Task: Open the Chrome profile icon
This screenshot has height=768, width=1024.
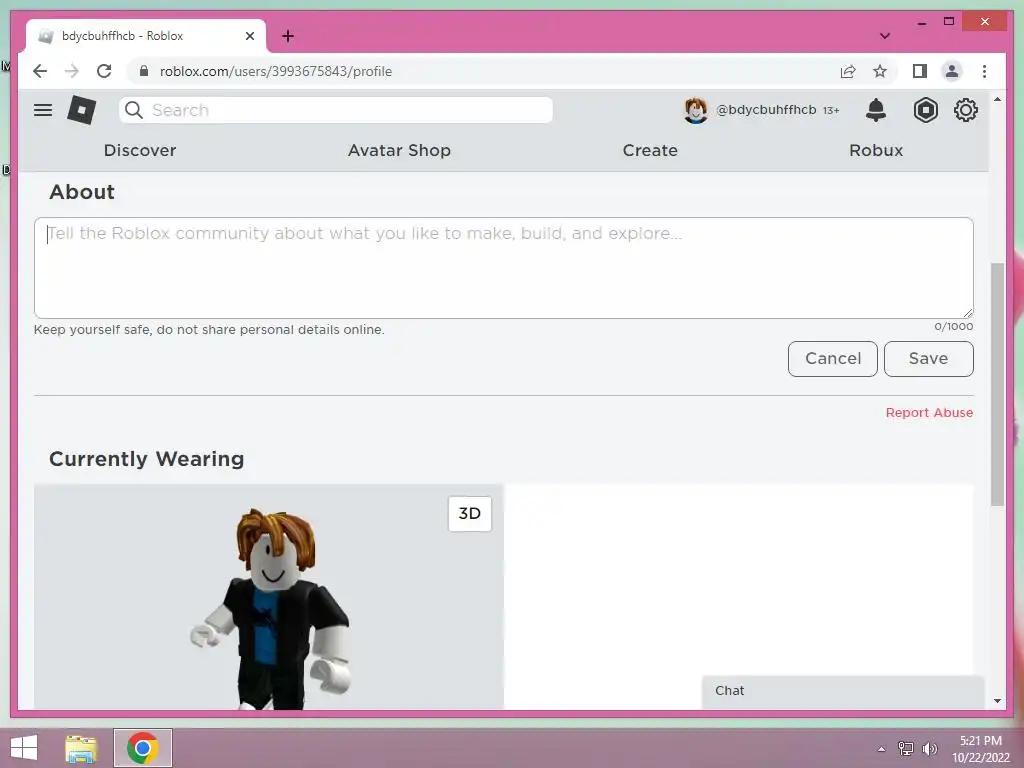Action: (x=952, y=71)
